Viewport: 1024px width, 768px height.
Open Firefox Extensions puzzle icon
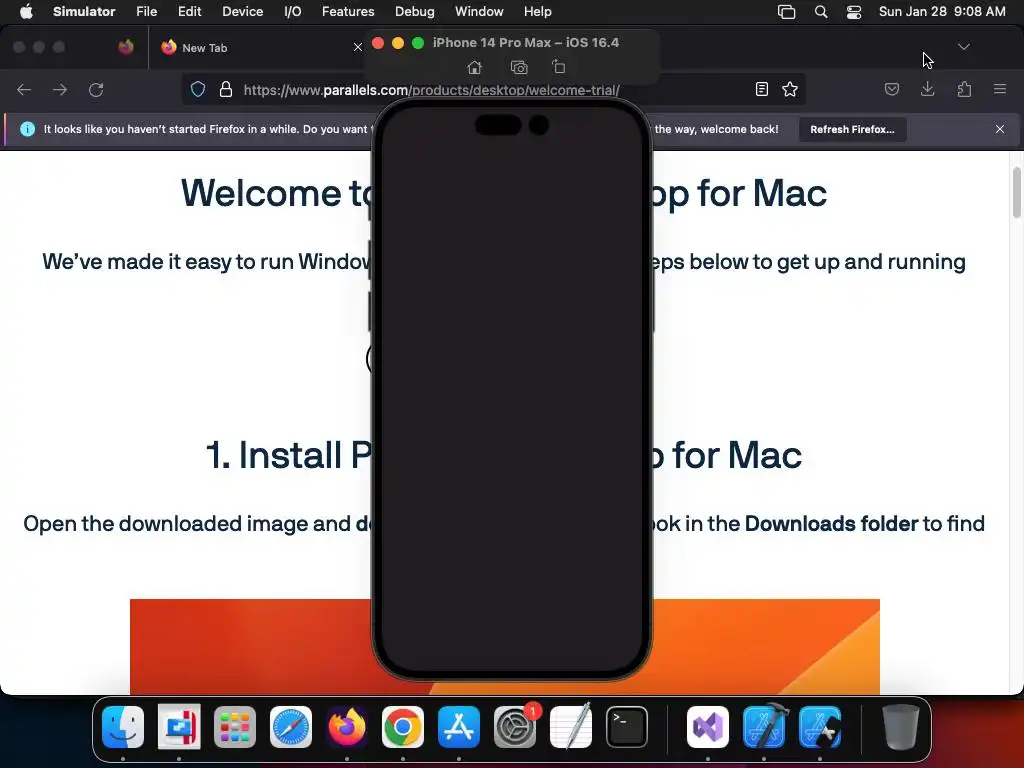[x=964, y=89]
